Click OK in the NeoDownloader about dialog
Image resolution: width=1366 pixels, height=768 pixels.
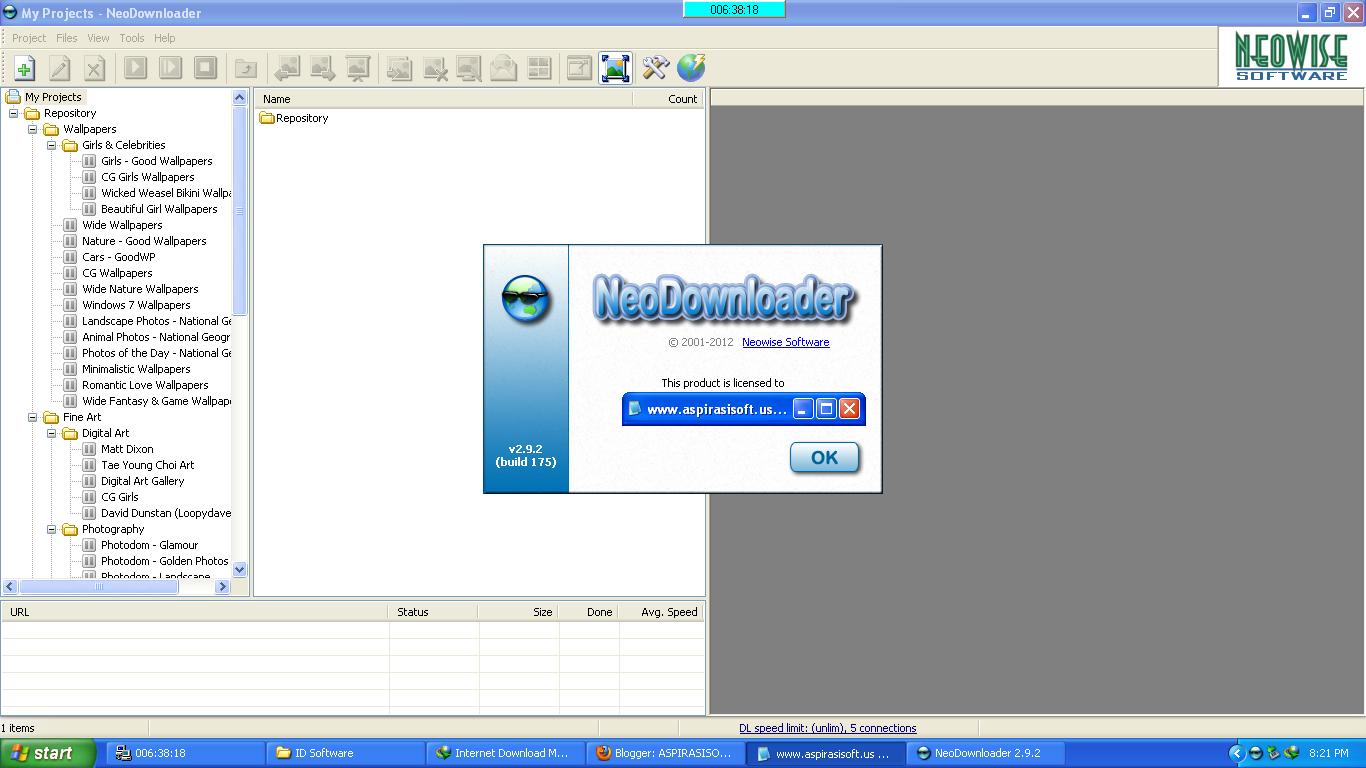point(824,457)
